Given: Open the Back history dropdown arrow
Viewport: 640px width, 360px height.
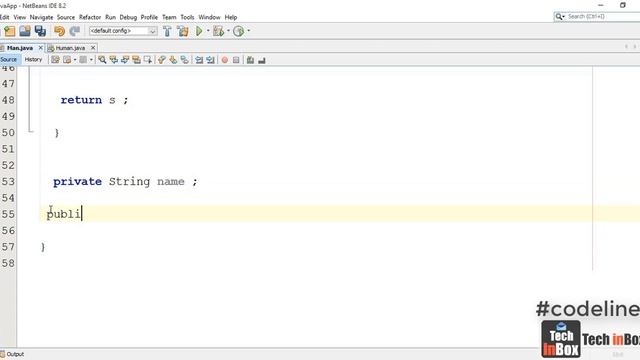Looking at the screenshot, I should click(75, 60).
